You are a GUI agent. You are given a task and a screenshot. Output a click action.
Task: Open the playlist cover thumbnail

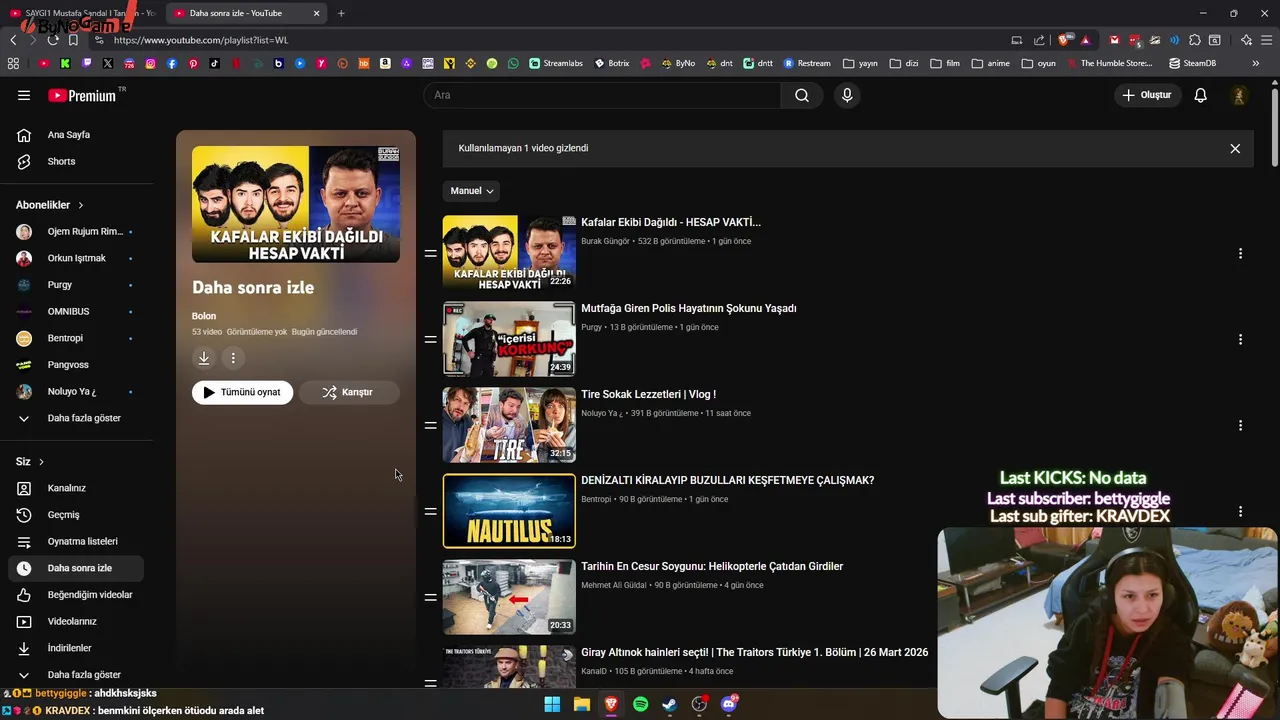296,205
